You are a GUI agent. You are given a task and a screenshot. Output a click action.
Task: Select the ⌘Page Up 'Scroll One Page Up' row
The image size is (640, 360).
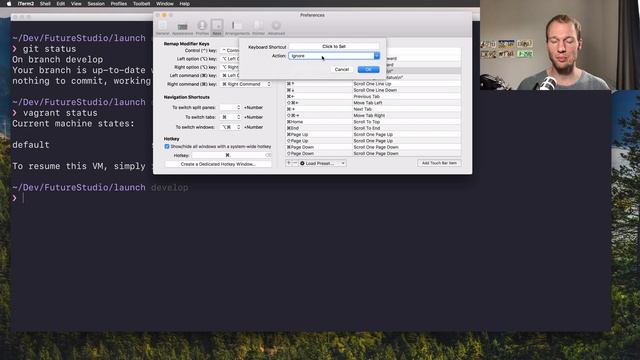coord(373,134)
